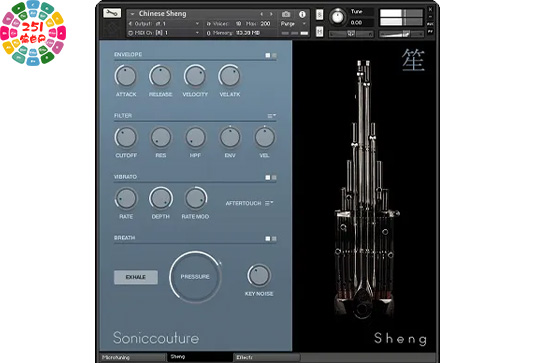Click the BREATH section grey square toggle
Screen dimensions: 535x363
pos(274,238)
